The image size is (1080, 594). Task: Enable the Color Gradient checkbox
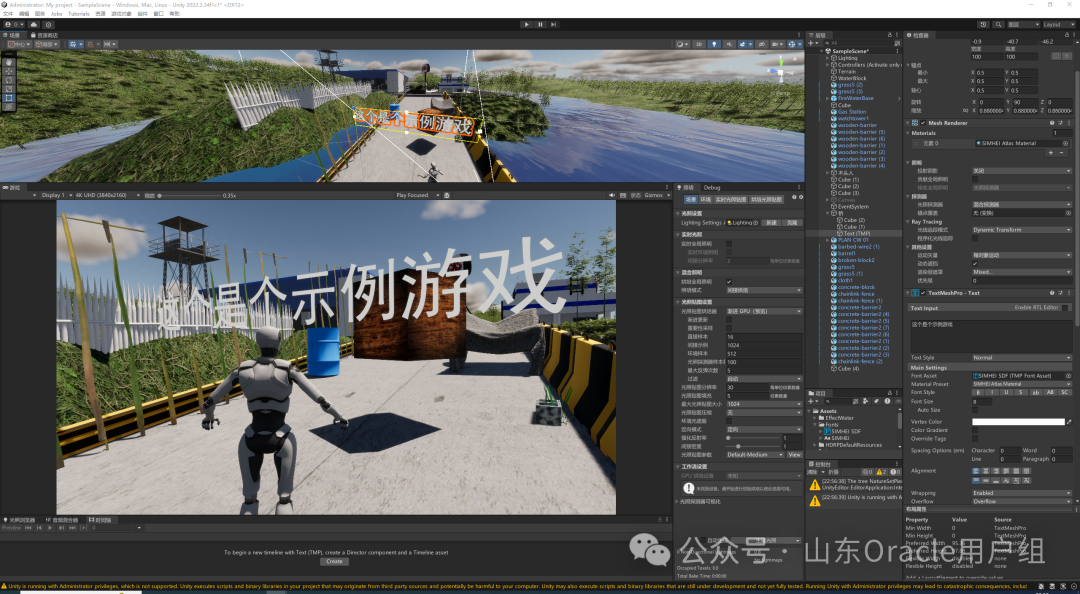tap(975, 430)
